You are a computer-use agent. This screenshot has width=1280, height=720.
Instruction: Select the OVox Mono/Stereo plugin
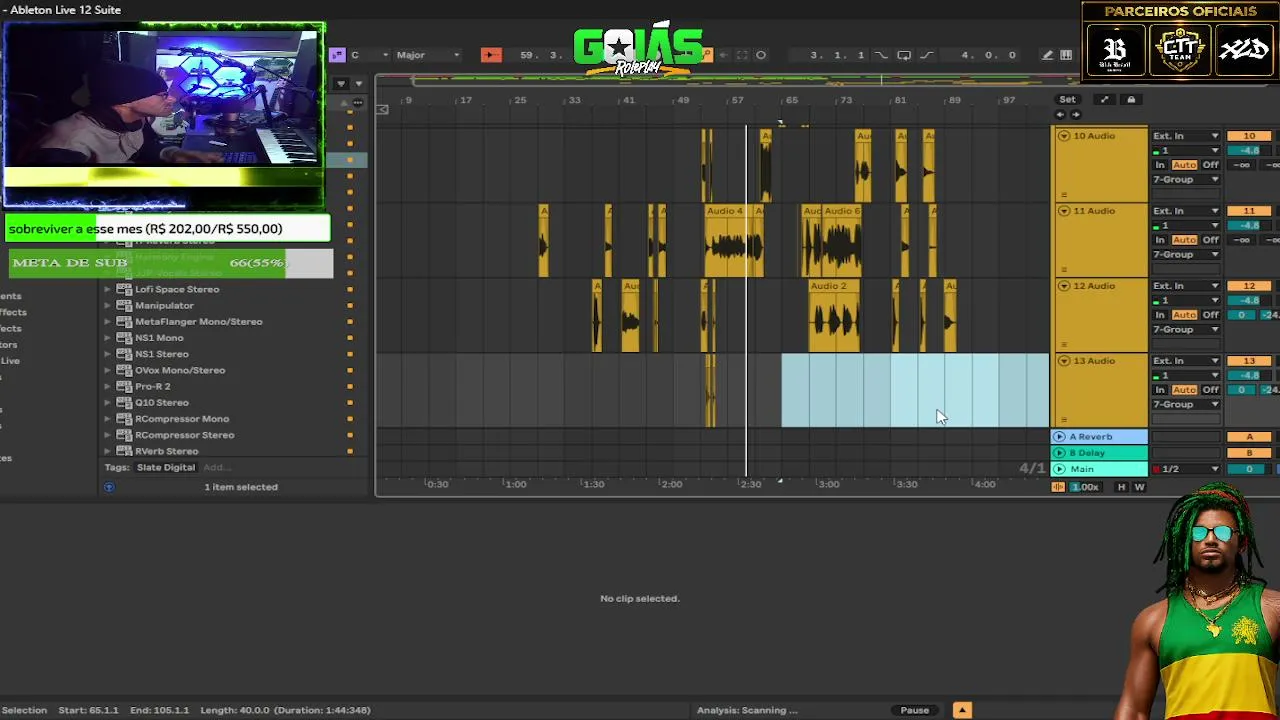tap(180, 370)
